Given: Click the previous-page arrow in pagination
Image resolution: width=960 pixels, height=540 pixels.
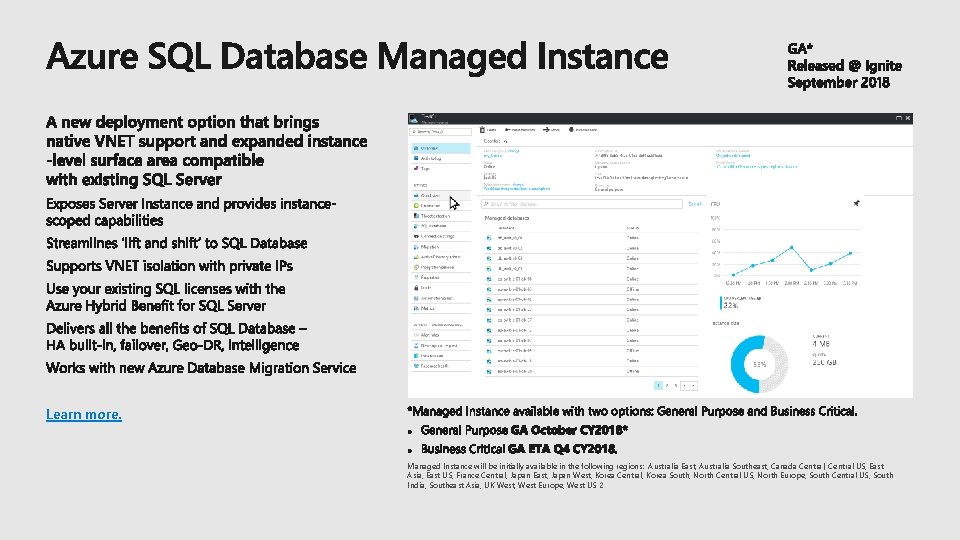Looking at the screenshot, I should coord(684,386).
